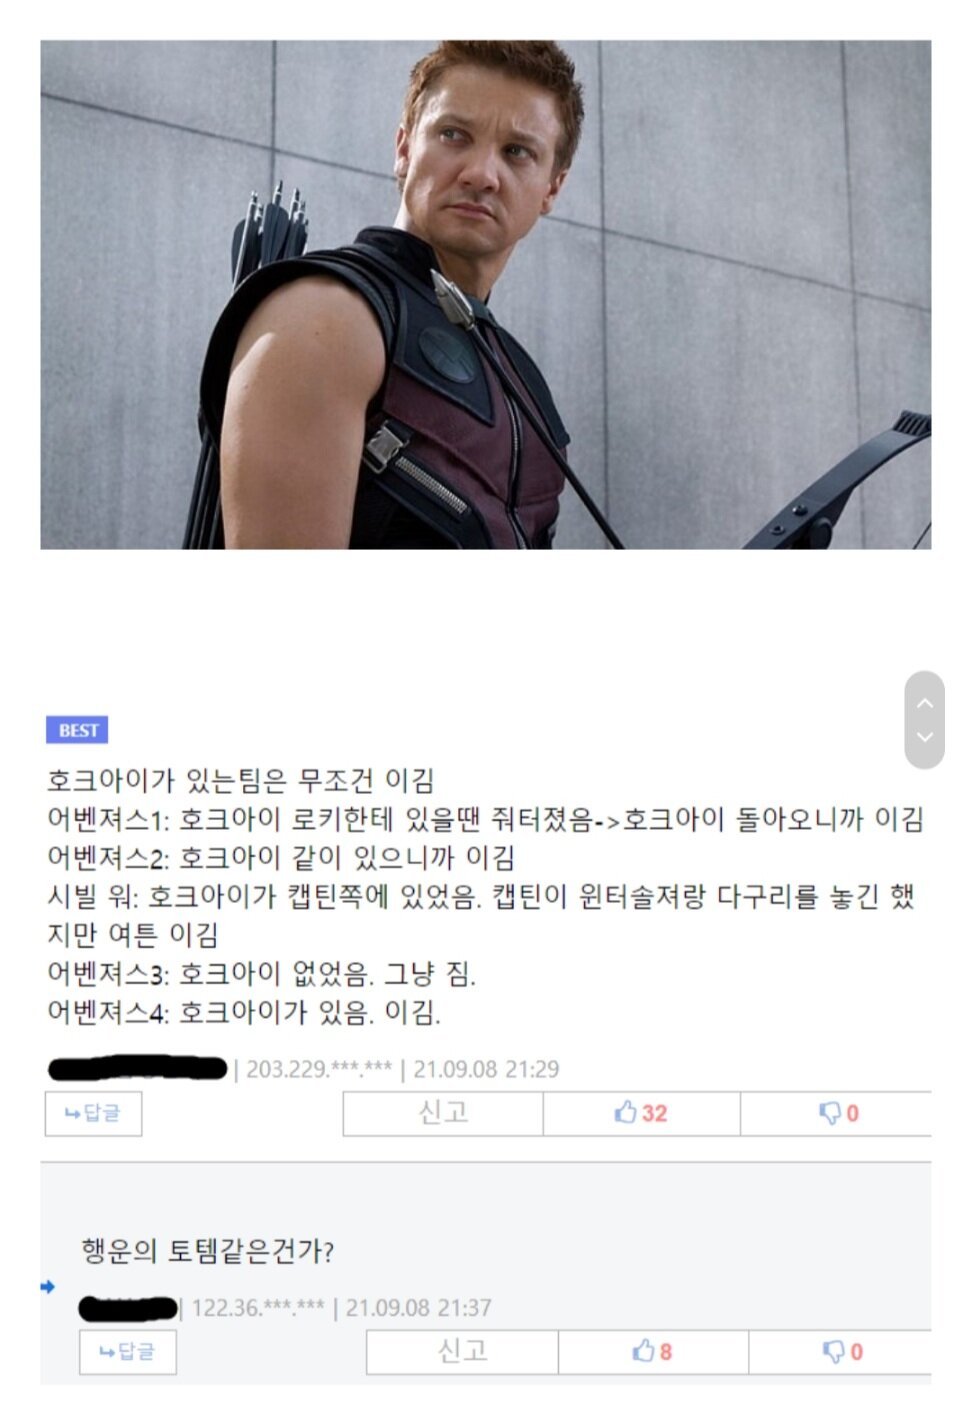972x1419 pixels.
Task: Click the scroll-up chevron on floating control
Action: pyautogui.click(x=925, y=703)
